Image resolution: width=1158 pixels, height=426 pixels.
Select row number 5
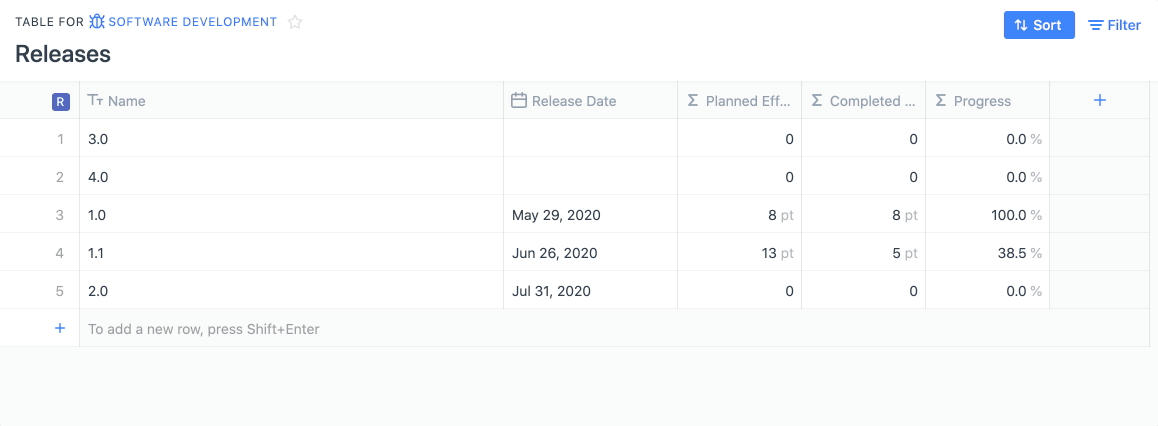(61, 291)
